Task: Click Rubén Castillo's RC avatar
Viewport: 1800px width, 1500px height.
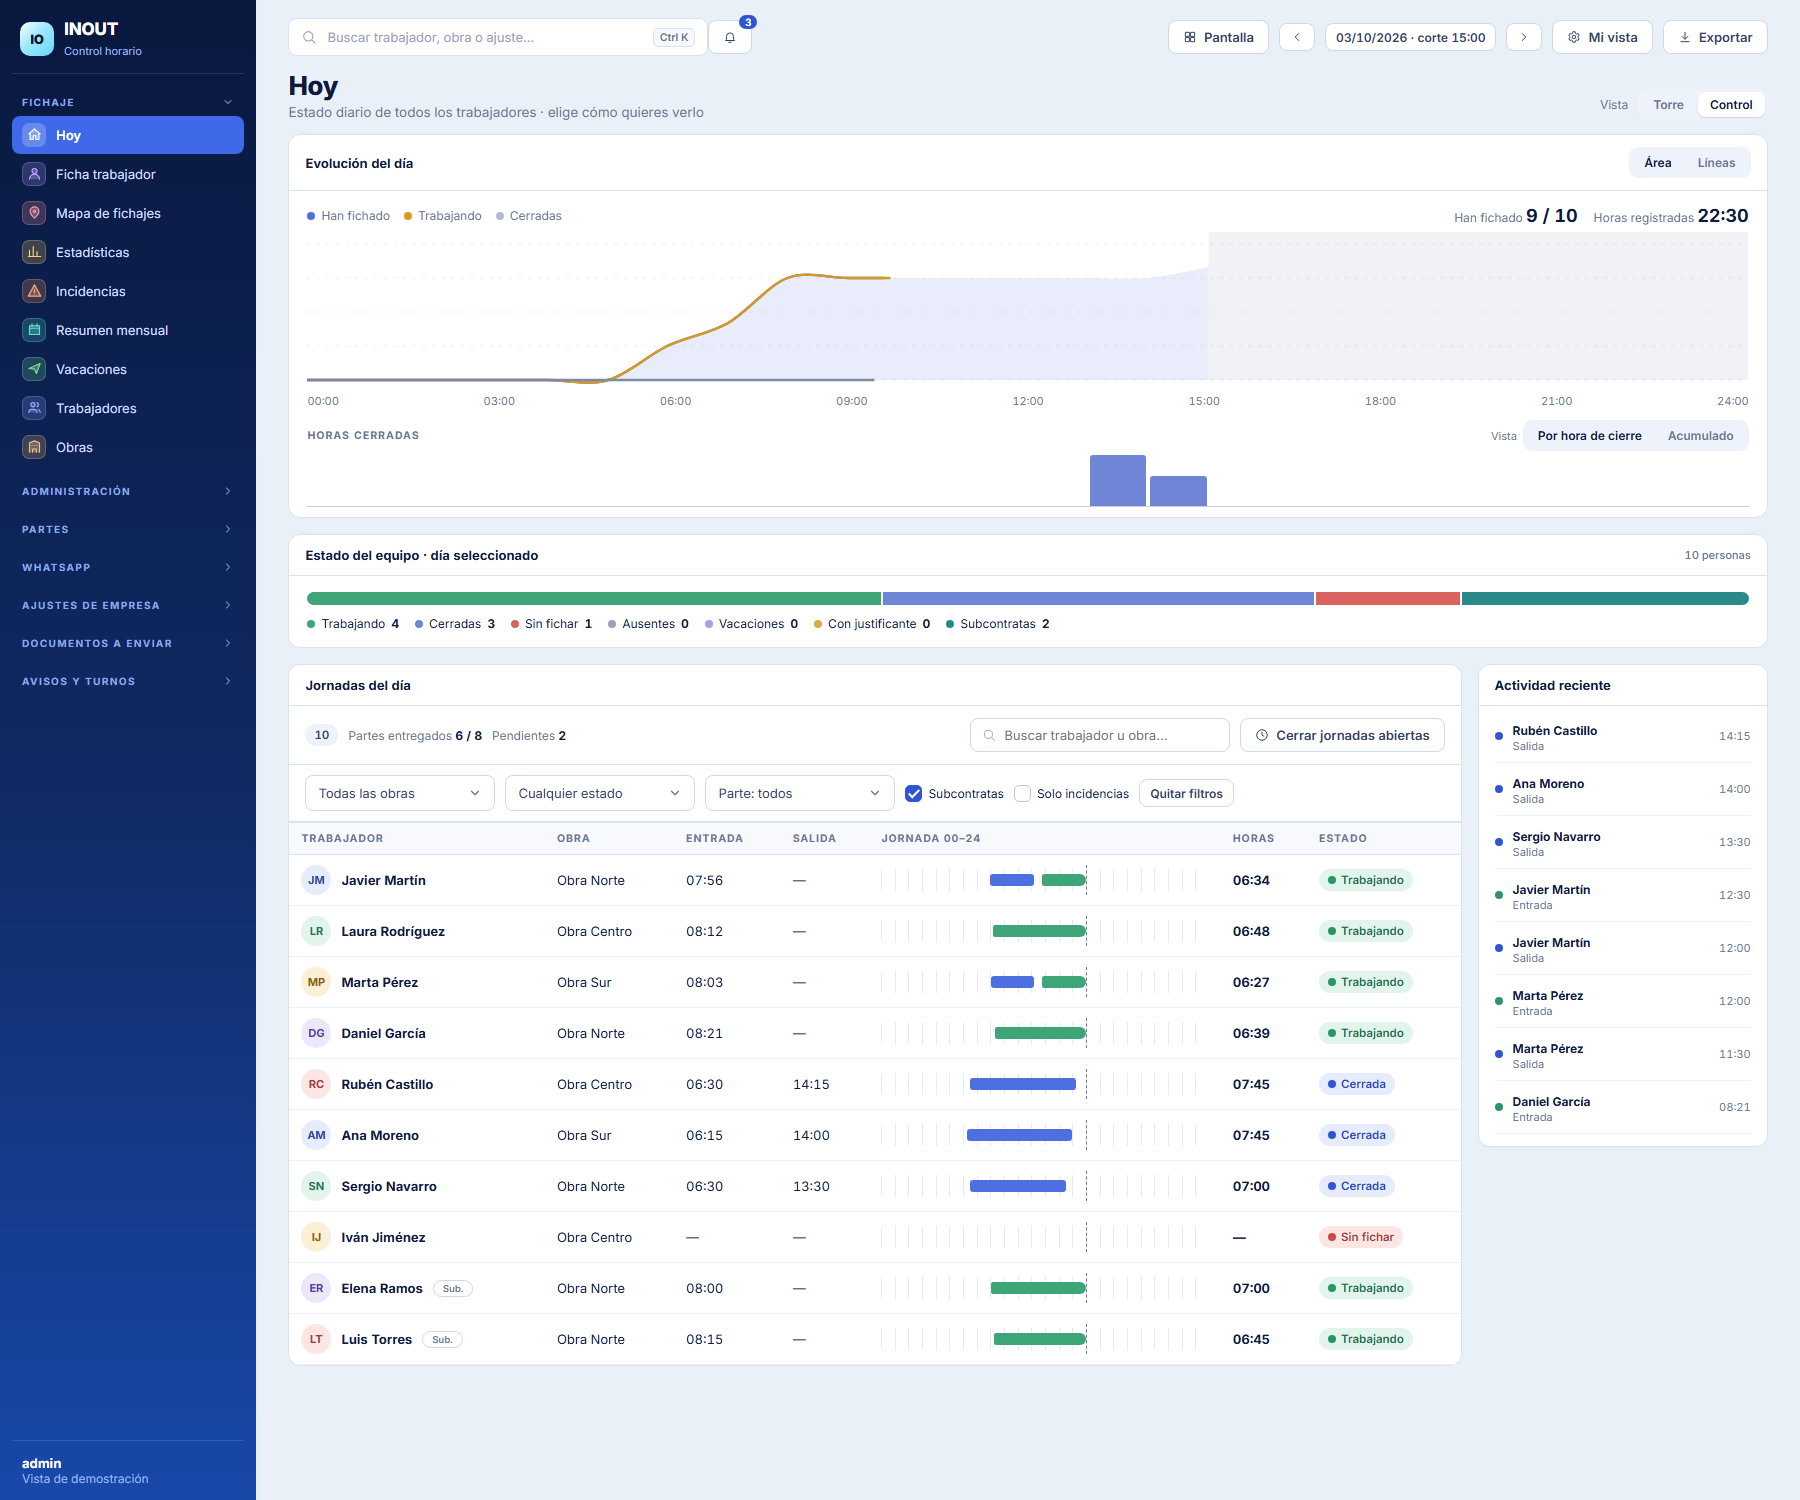Action: click(316, 1084)
